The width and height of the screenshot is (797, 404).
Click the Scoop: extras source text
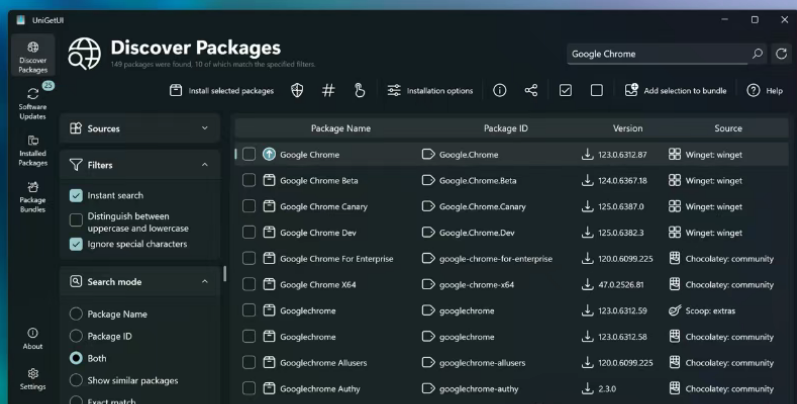tap(710, 310)
